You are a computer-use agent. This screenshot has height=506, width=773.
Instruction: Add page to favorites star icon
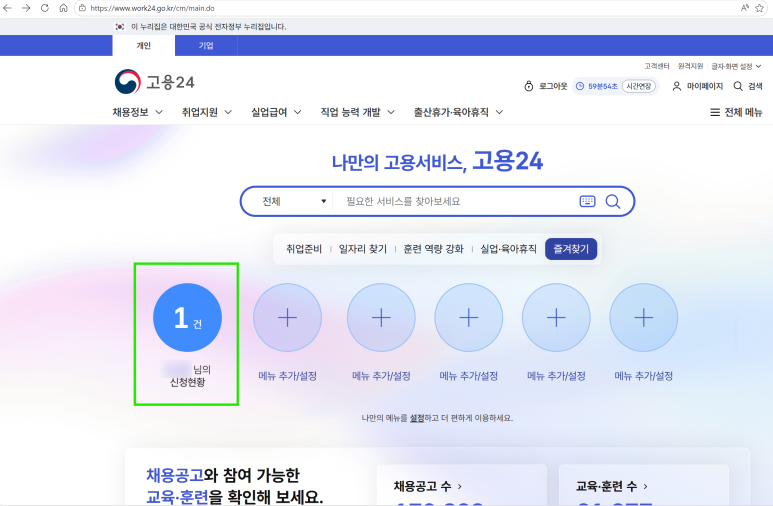pyautogui.click(x=760, y=8)
